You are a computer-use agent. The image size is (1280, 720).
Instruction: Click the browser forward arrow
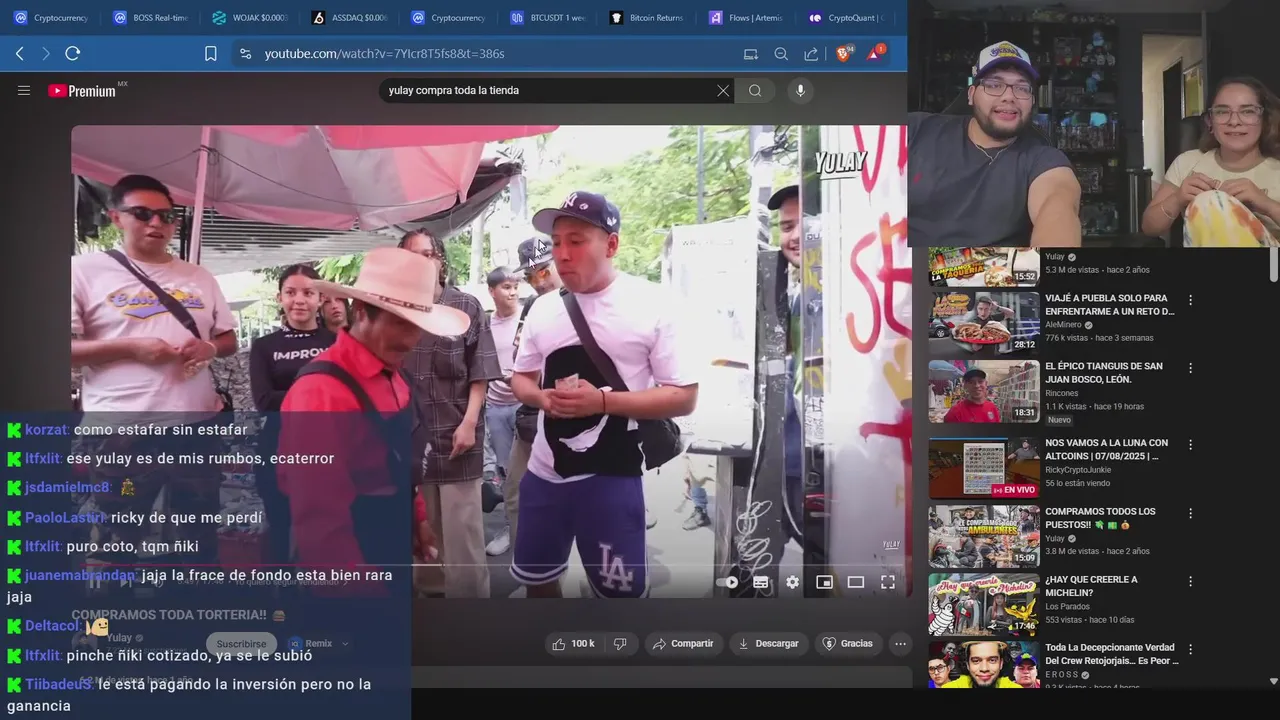click(46, 54)
